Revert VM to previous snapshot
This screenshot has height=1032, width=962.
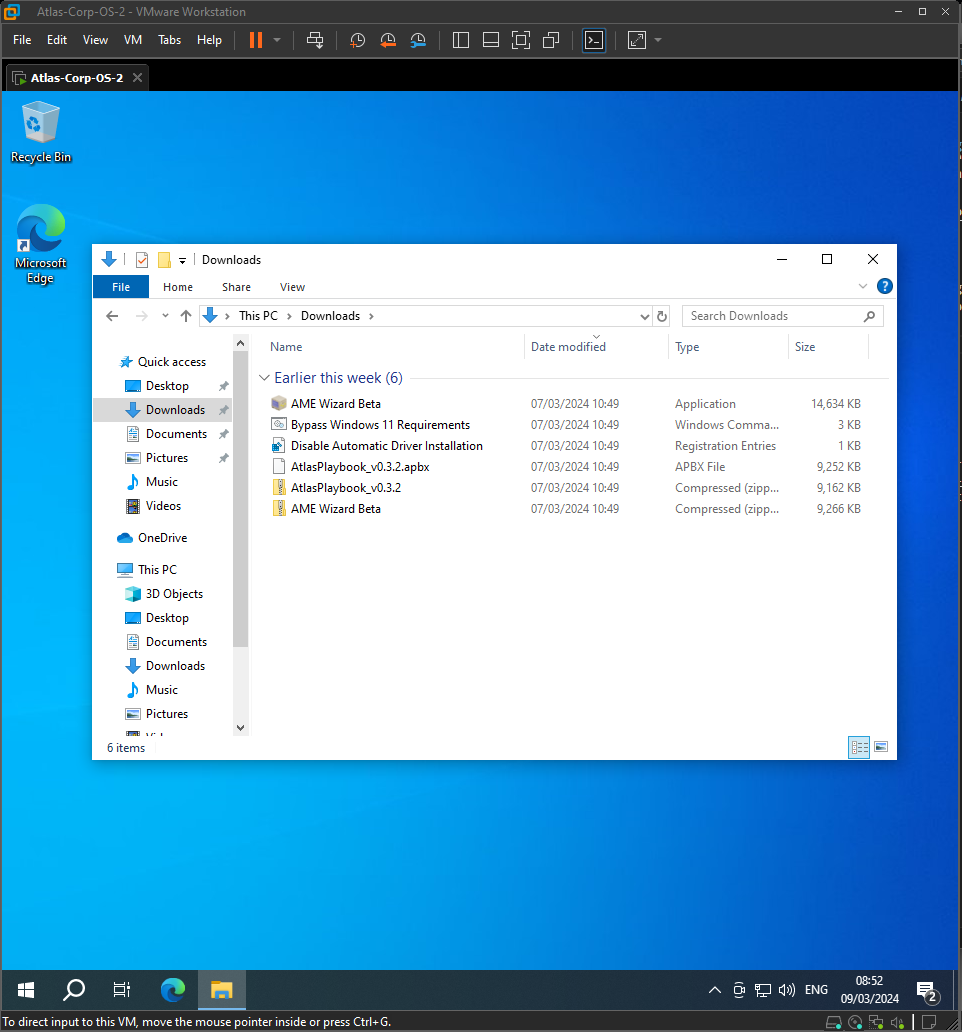pos(388,40)
